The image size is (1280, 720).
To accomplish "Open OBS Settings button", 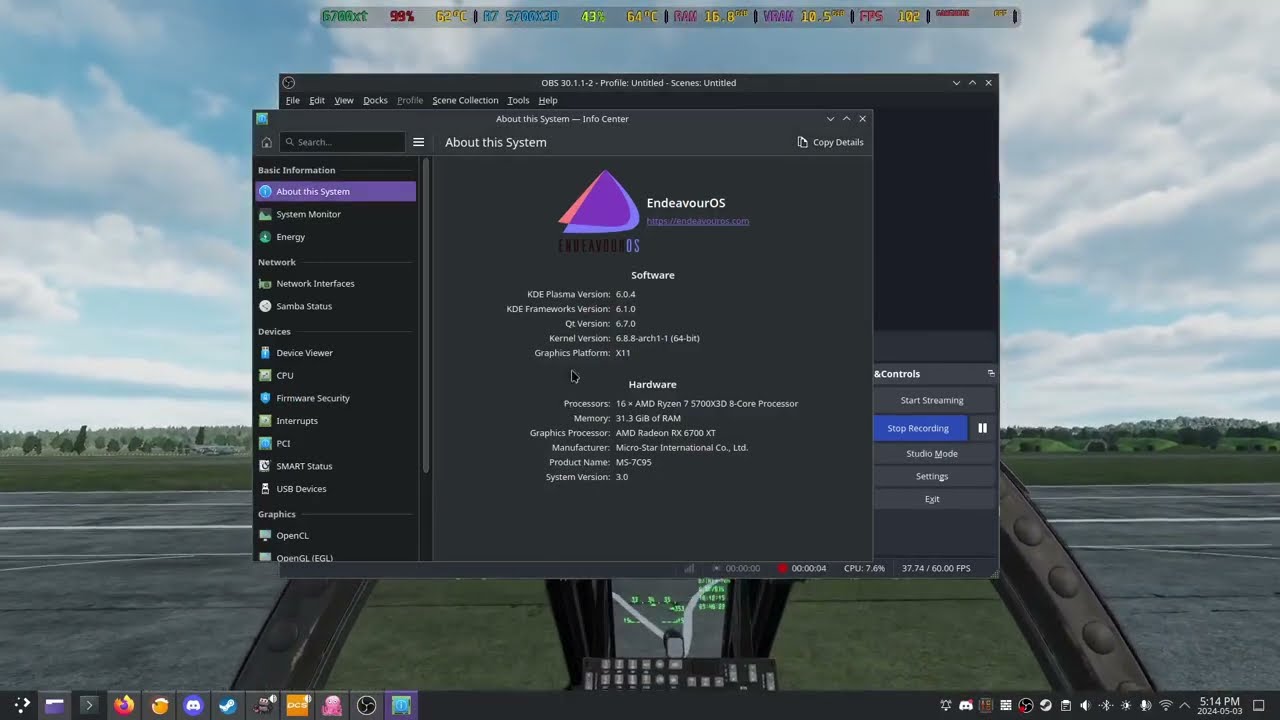I will point(932,476).
